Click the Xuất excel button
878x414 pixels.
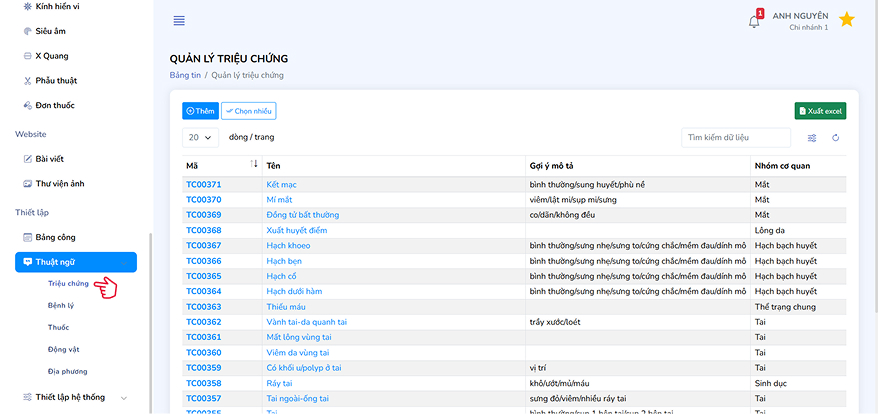pos(820,111)
